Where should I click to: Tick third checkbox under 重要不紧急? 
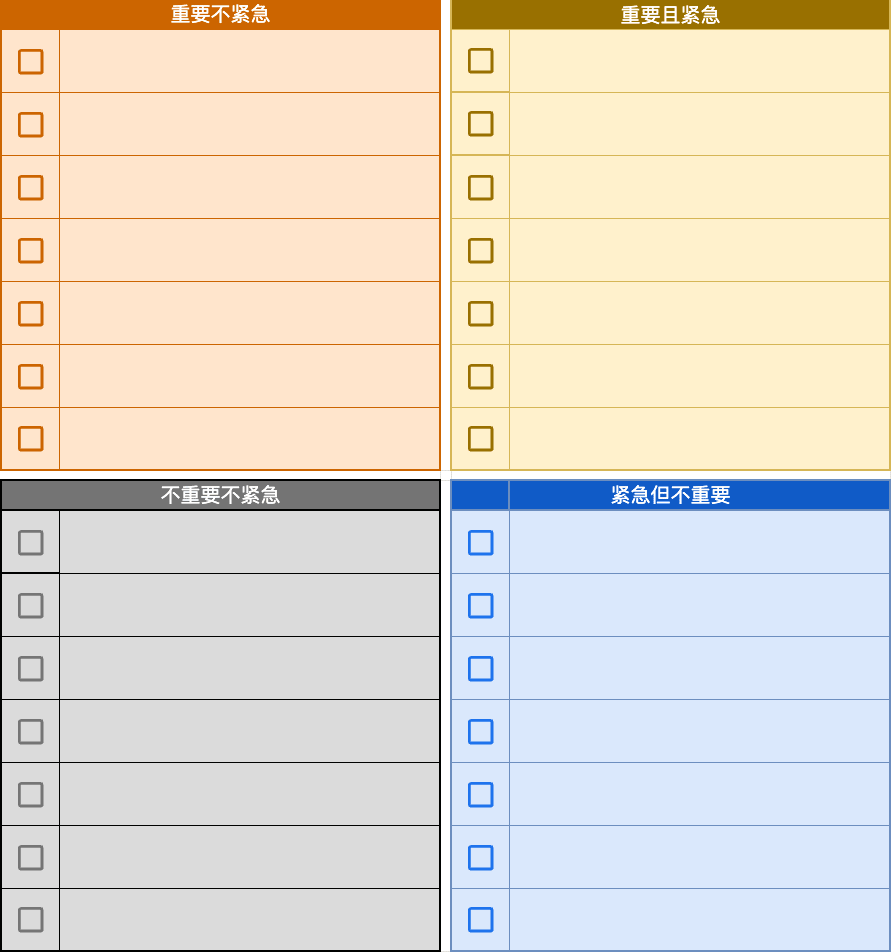tap(30, 188)
